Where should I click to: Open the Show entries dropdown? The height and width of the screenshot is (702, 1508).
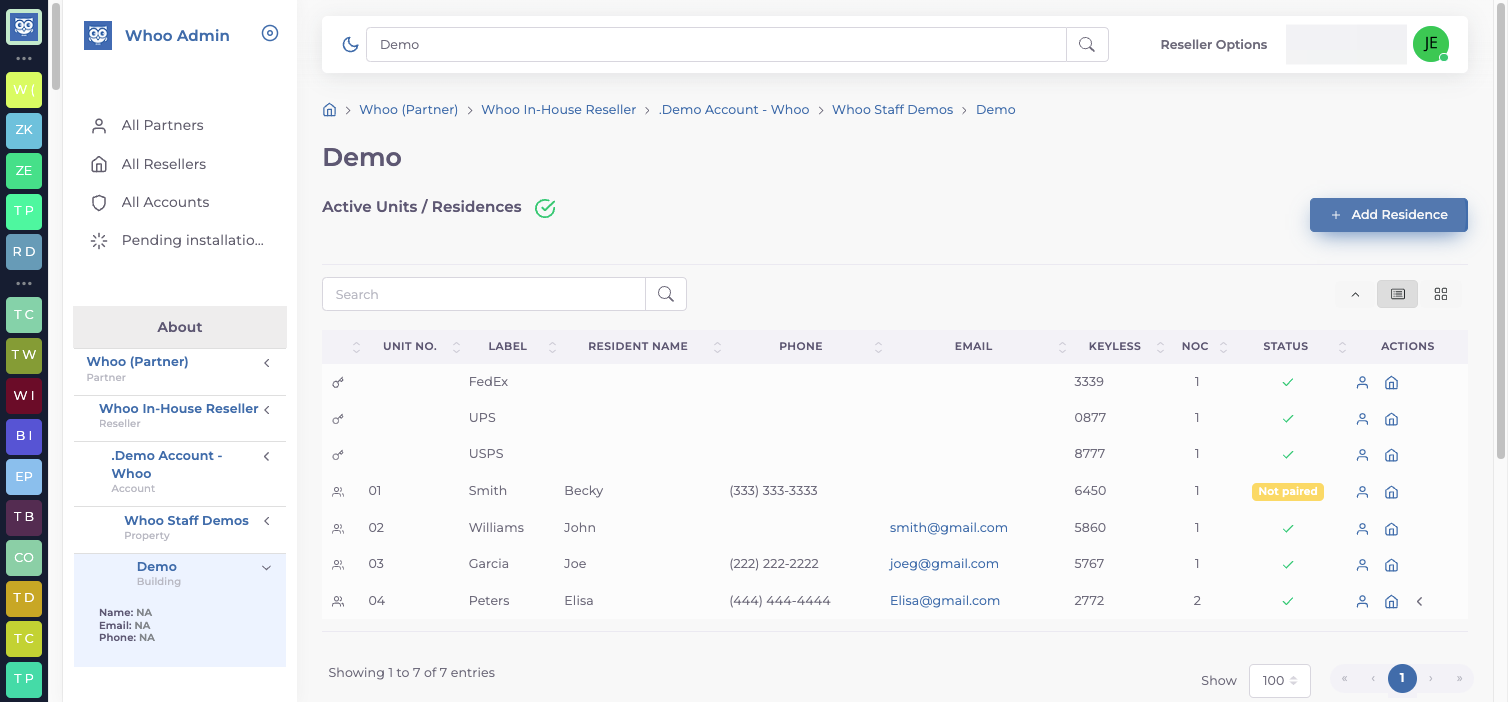1279,680
